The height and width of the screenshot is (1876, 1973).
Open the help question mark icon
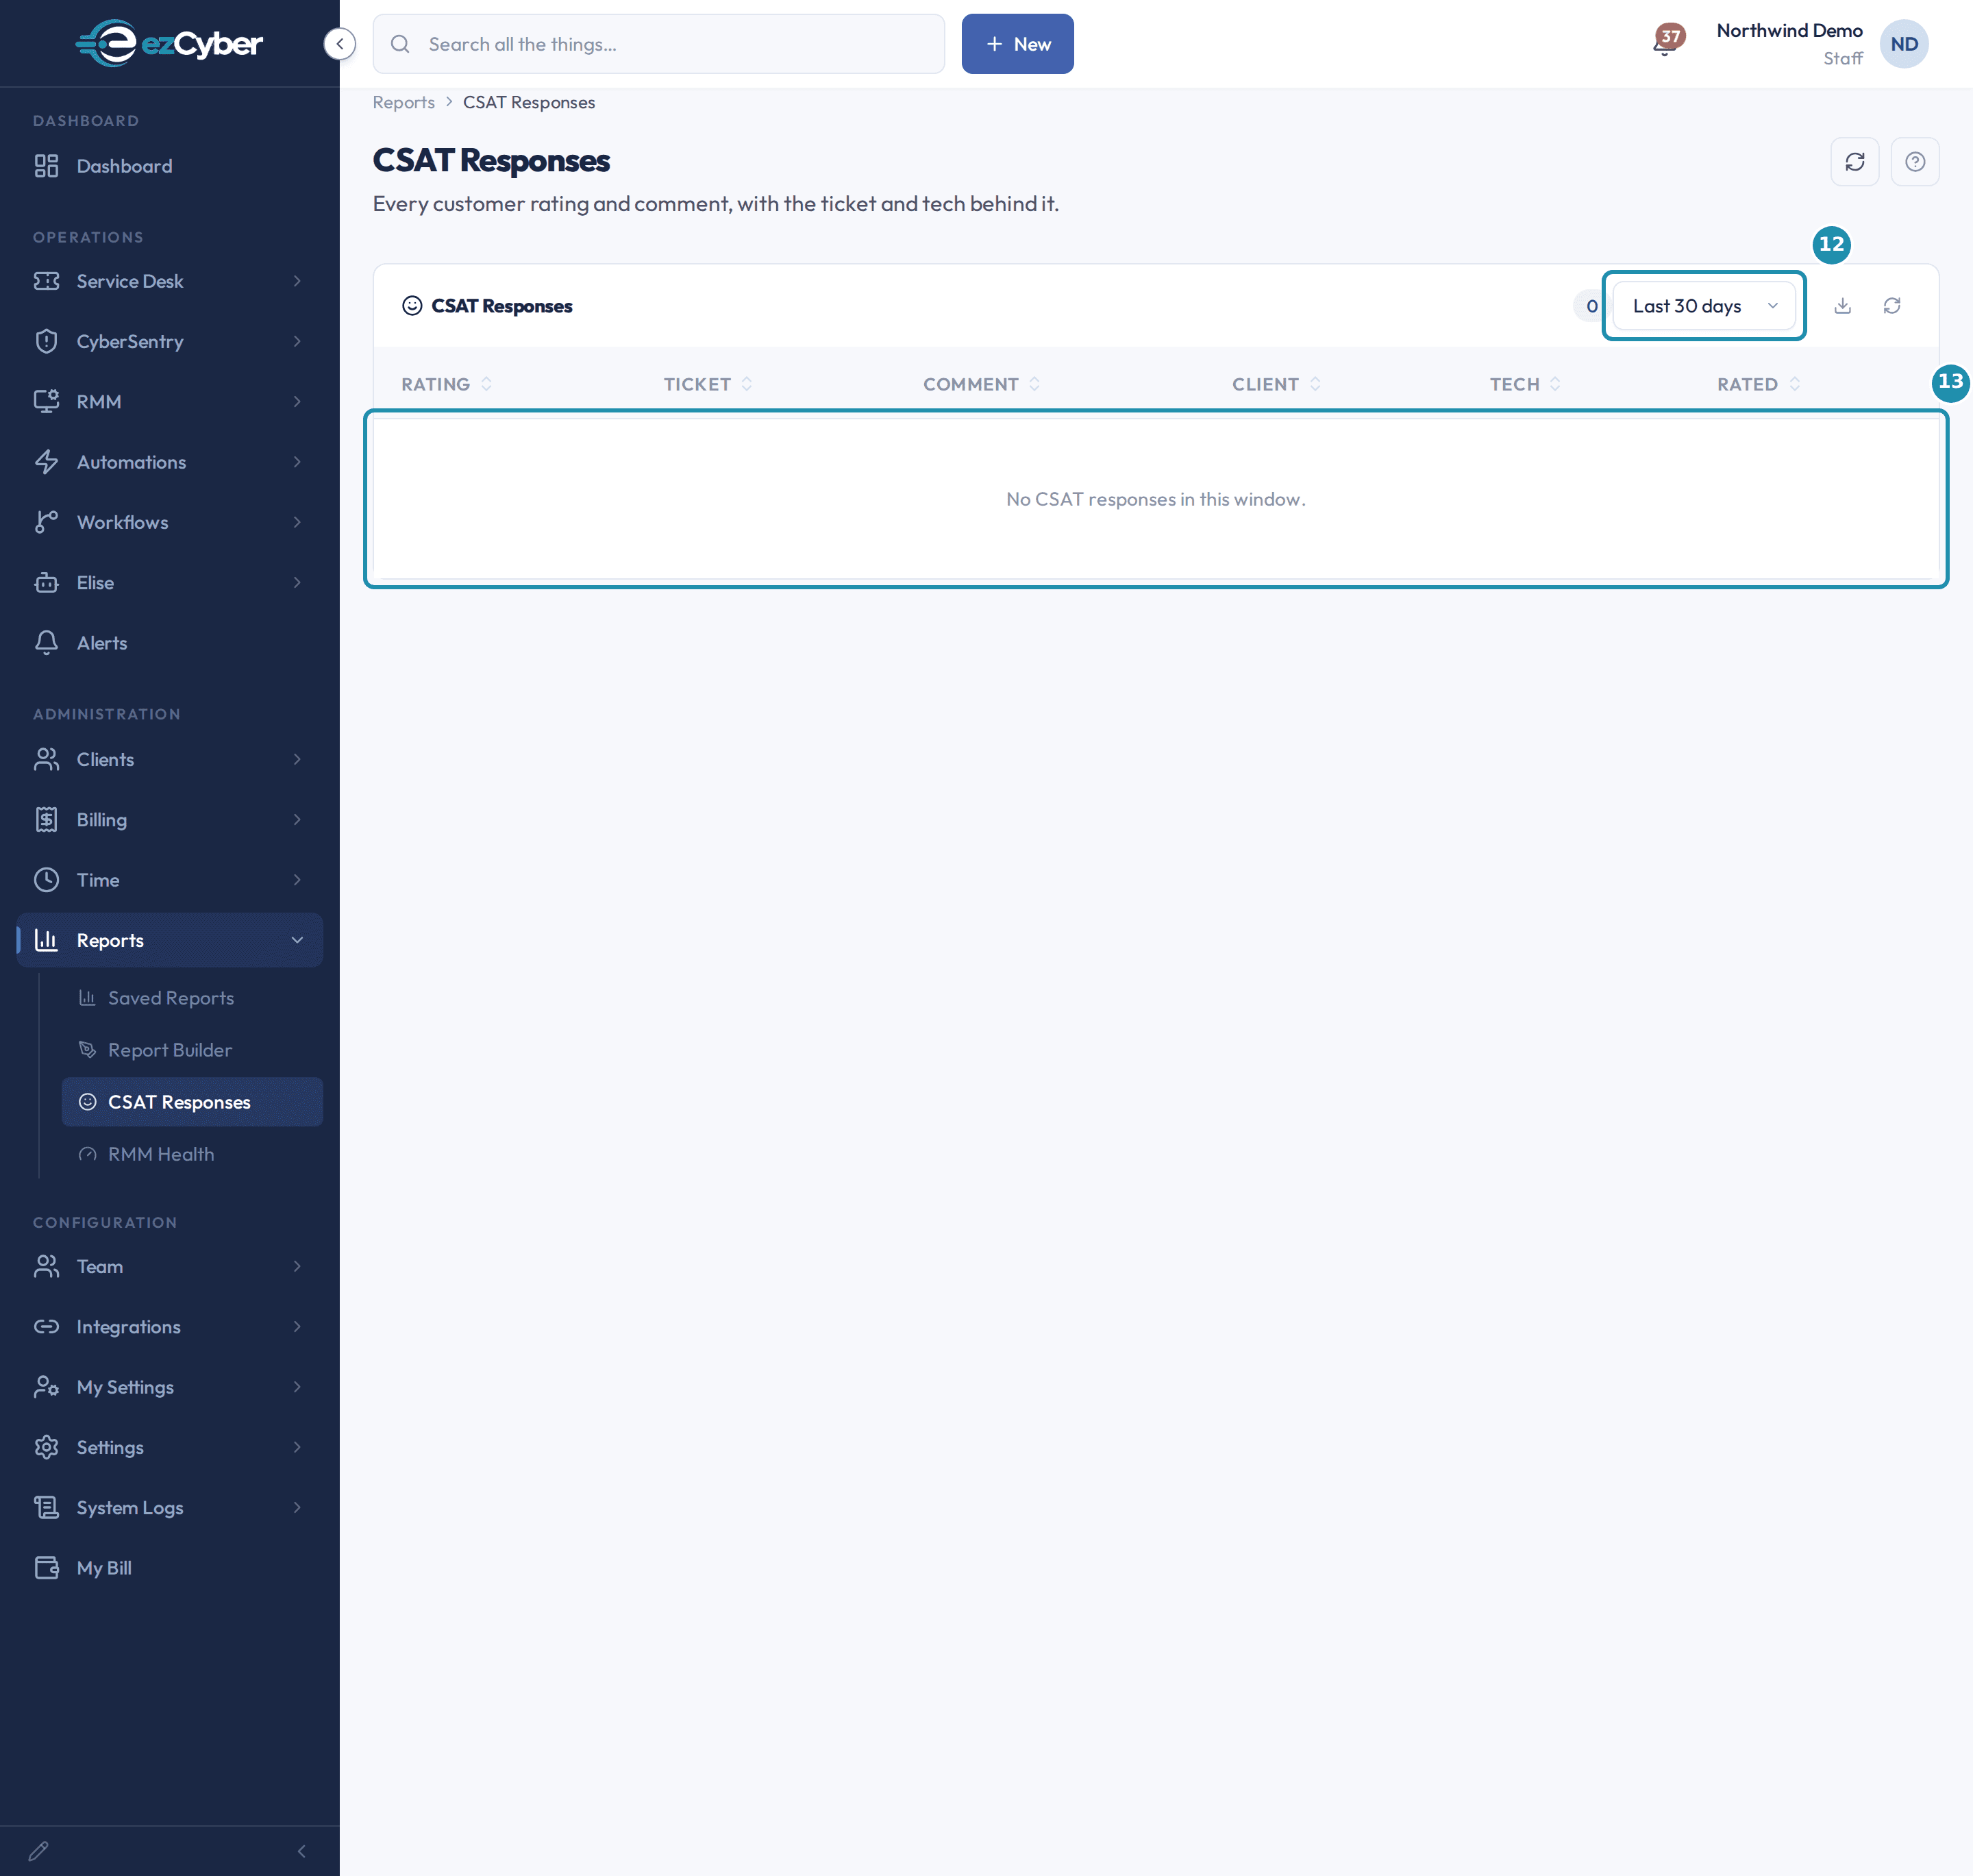click(1914, 162)
